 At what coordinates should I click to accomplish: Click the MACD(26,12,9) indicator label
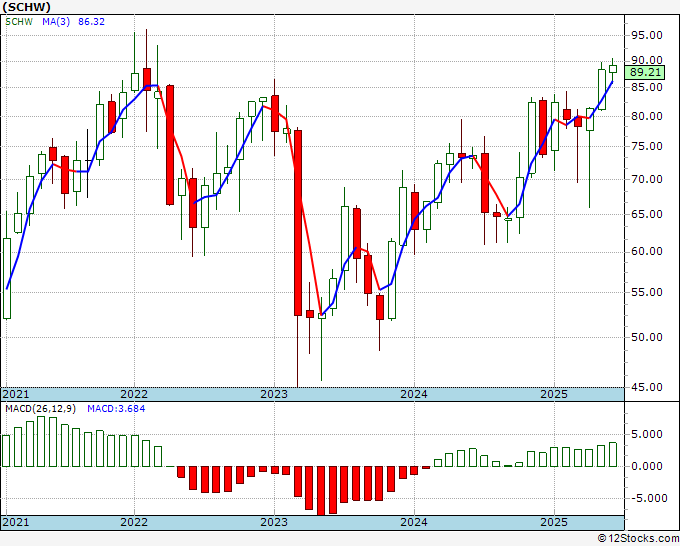click(41, 409)
